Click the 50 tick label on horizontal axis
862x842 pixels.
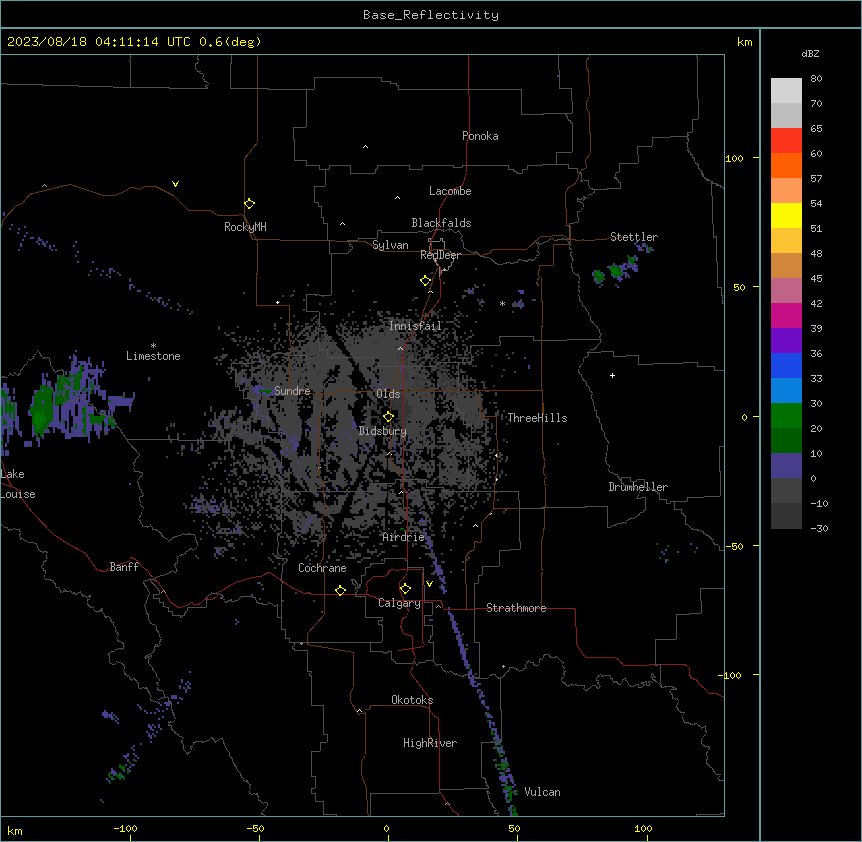tap(514, 828)
